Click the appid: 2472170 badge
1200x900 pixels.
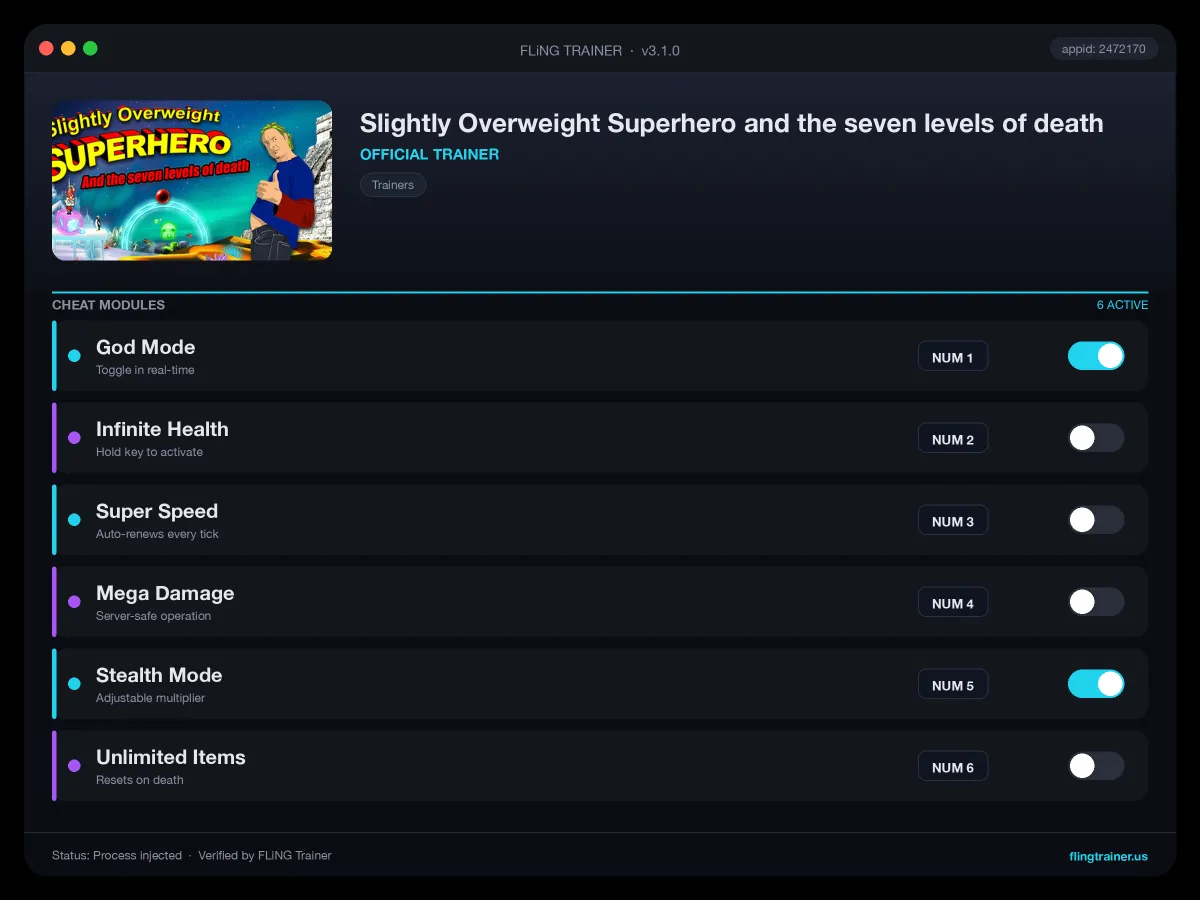pyautogui.click(x=1104, y=48)
